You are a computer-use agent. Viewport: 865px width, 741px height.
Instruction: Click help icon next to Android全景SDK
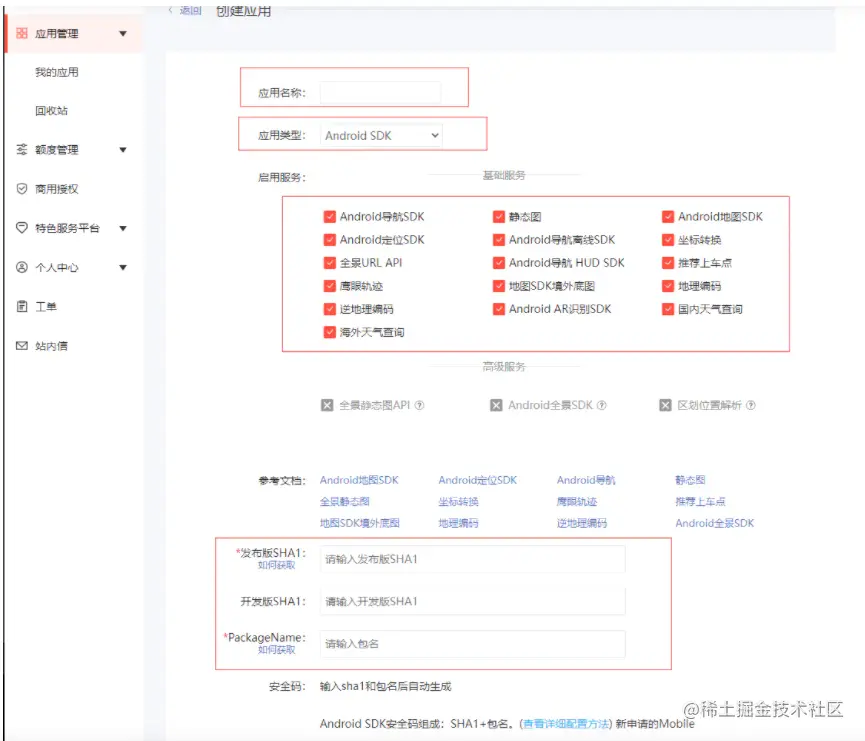pyautogui.click(x=602, y=405)
